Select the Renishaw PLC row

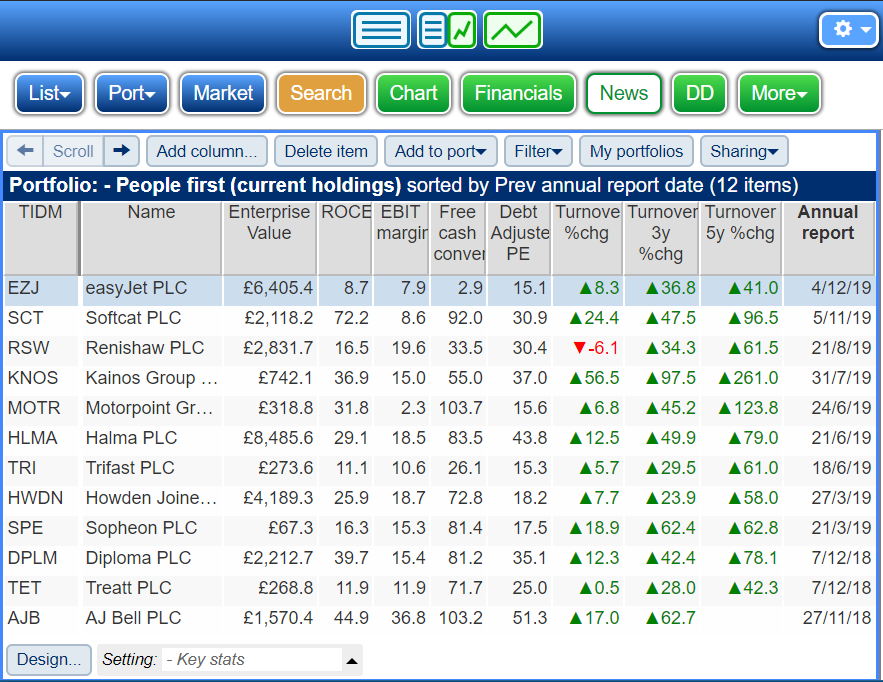pyautogui.click(x=439, y=348)
